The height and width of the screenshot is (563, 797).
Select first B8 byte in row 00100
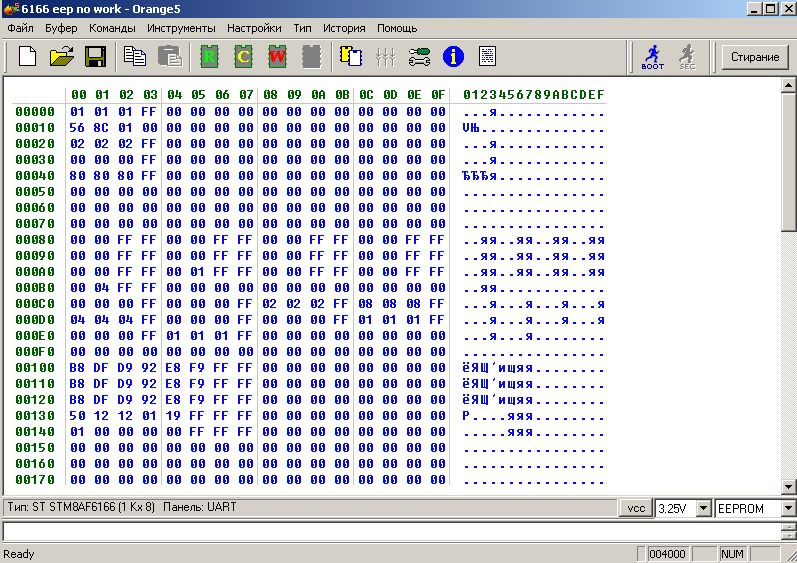(x=77, y=368)
